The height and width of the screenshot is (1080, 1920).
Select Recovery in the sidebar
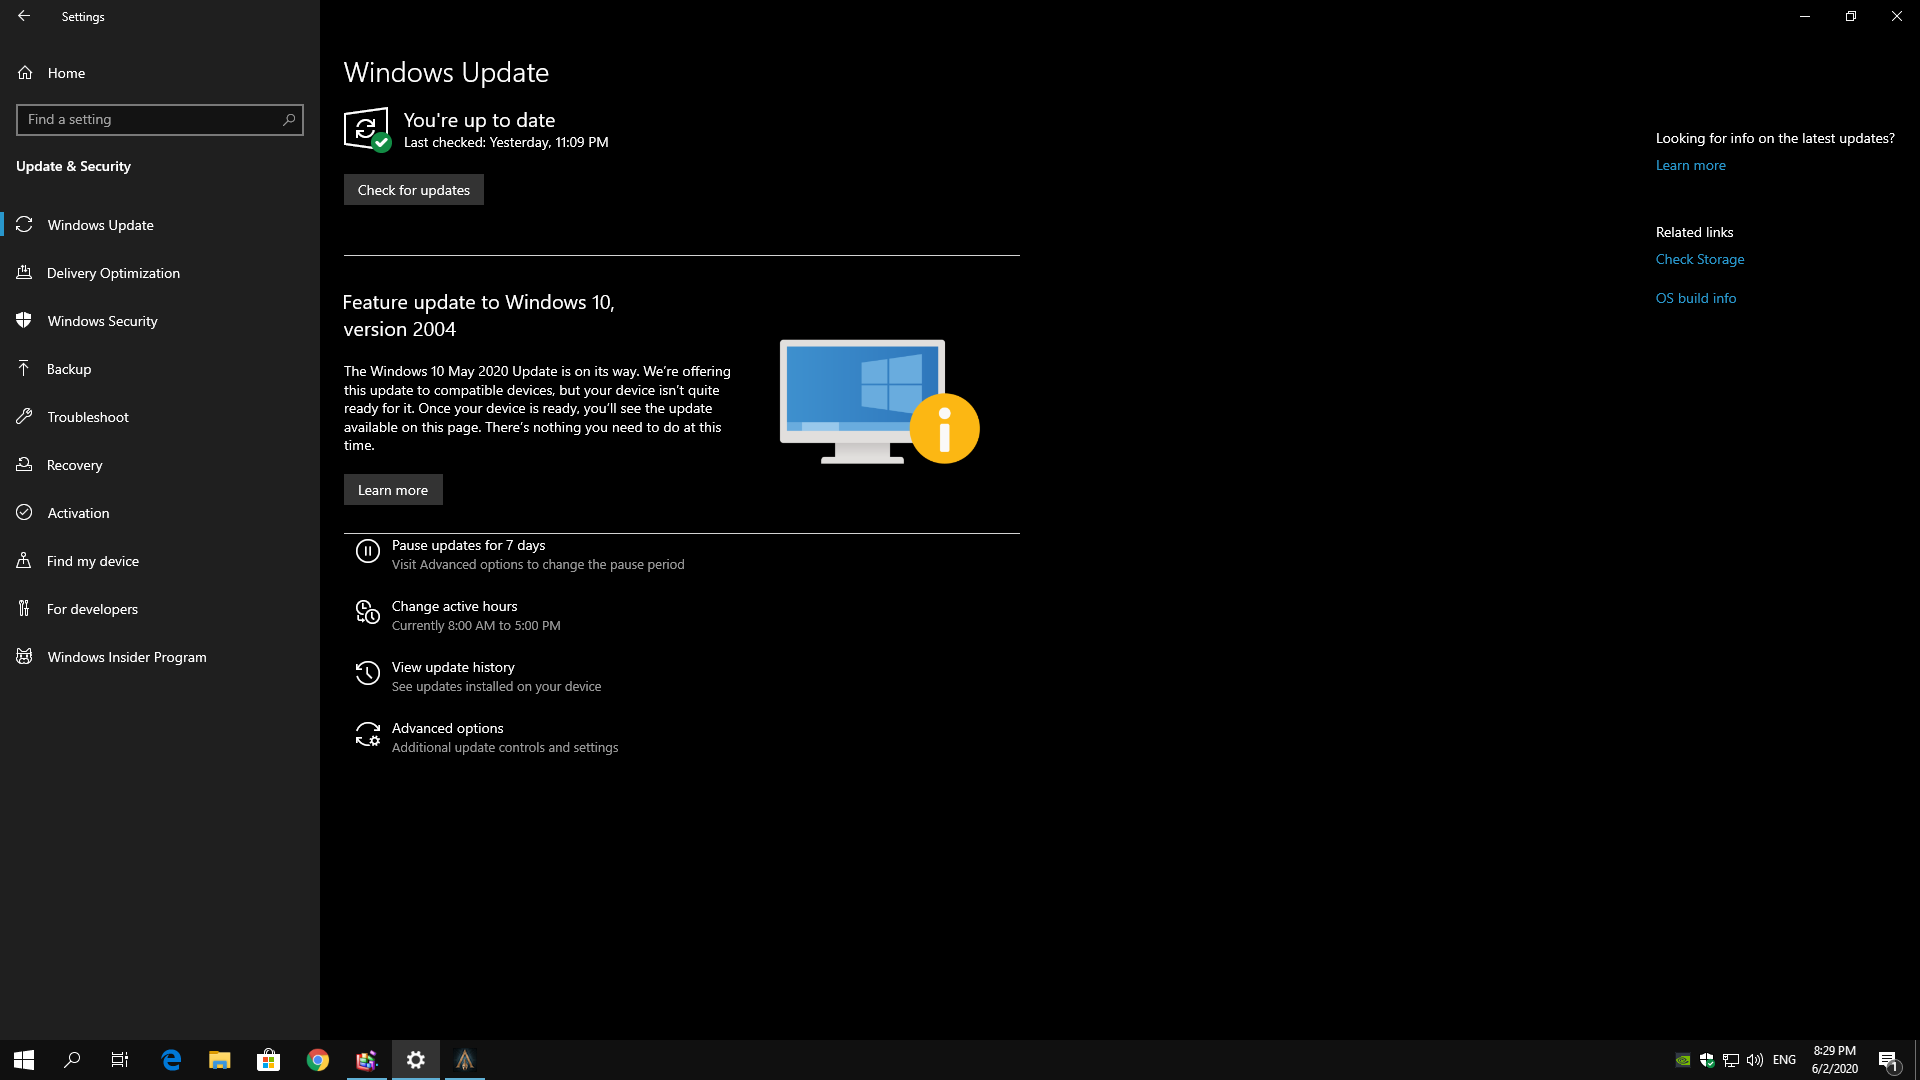point(74,465)
